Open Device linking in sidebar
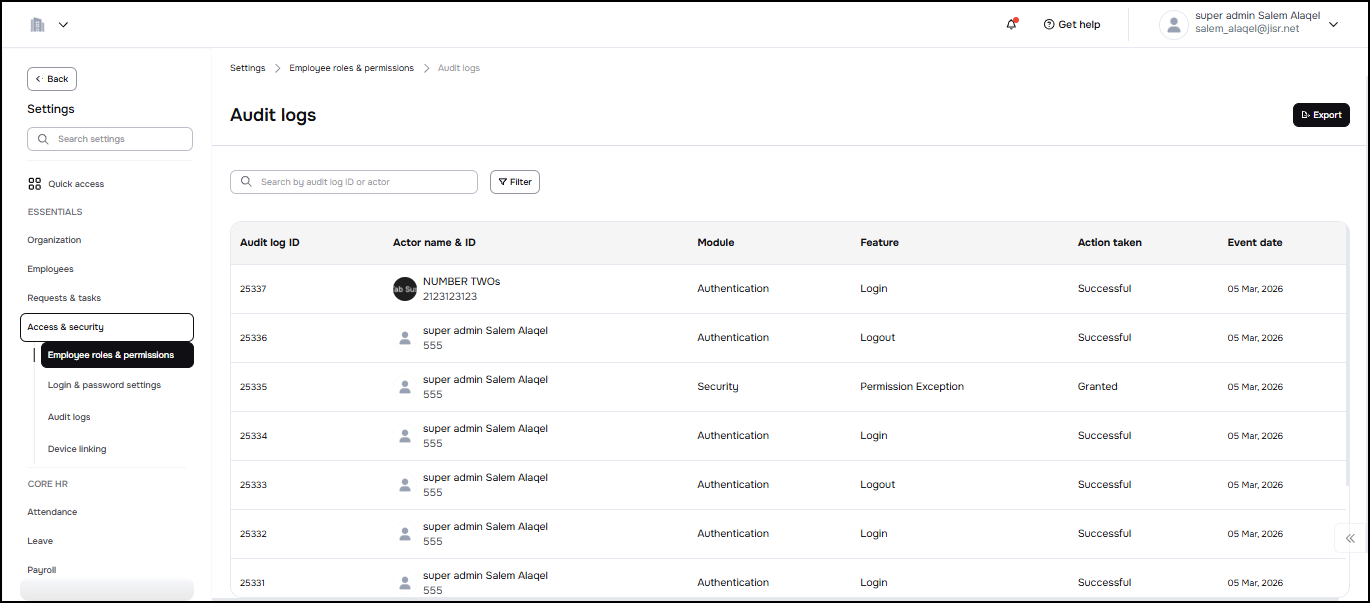Viewport: 1370px width, 603px height. point(77,449)
